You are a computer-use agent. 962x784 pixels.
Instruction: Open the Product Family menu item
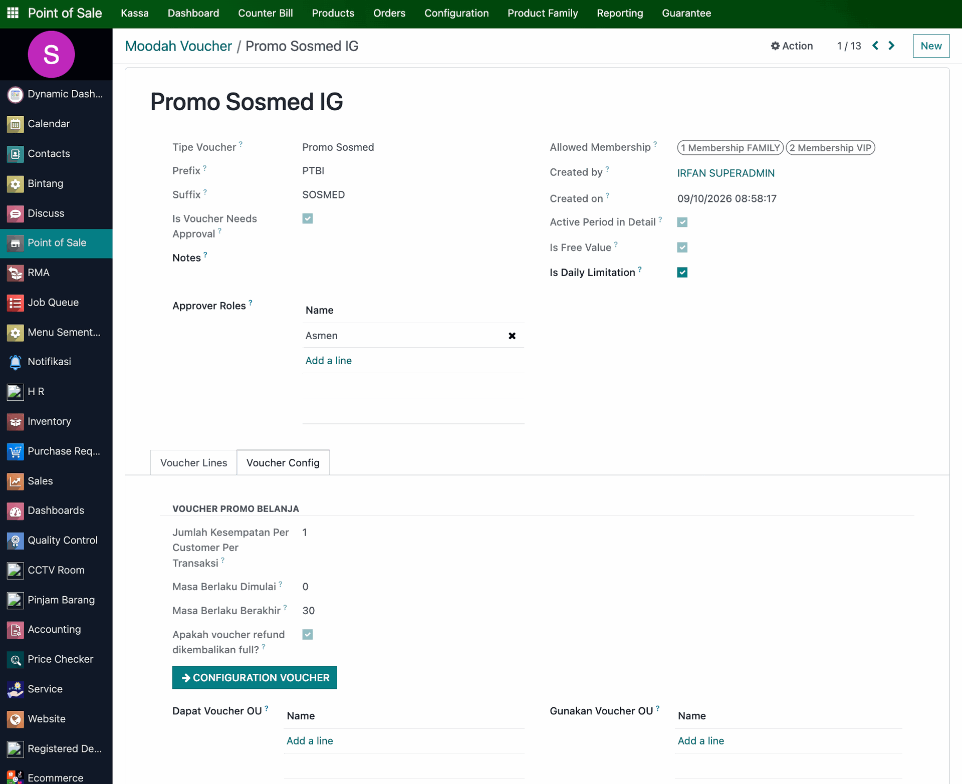click(542, 13)
